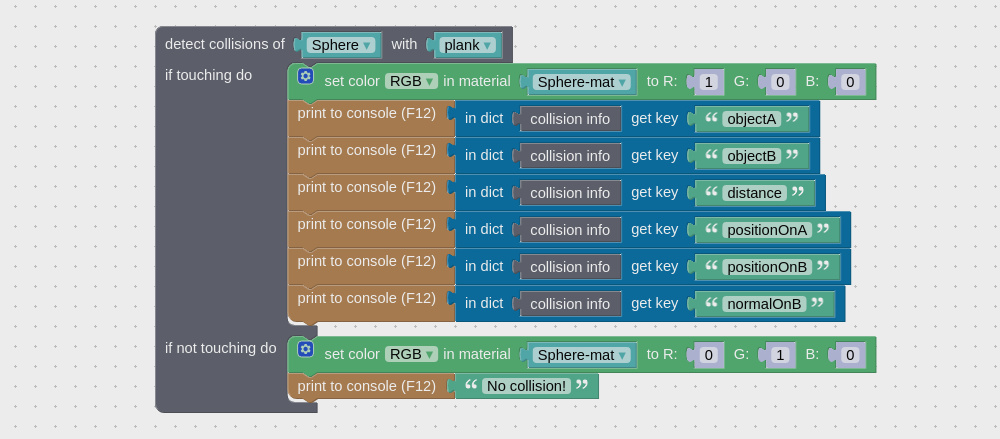The height and width of the screenshot is (439, 1000).
Task: Click 'get key' text in objectB row
Action: (x=654, y=156)
